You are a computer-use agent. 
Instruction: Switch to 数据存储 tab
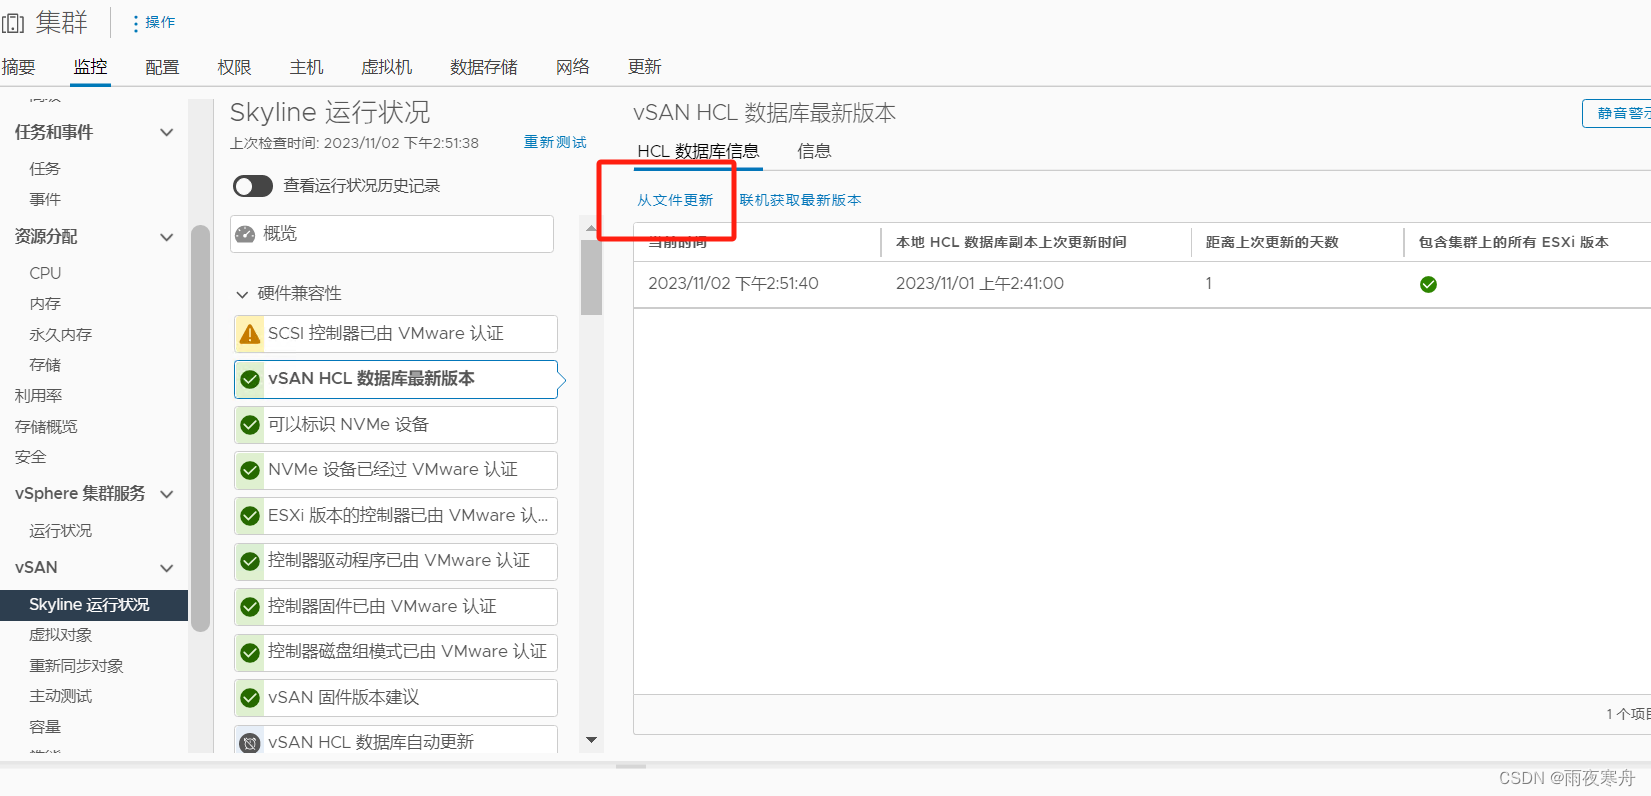(x=484, y=67)
